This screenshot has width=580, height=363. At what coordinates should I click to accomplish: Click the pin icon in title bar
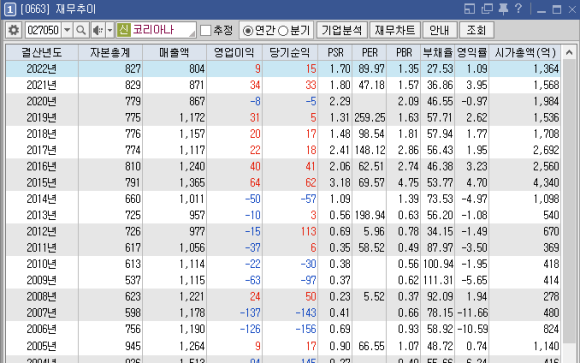click(x=503, y=9)
